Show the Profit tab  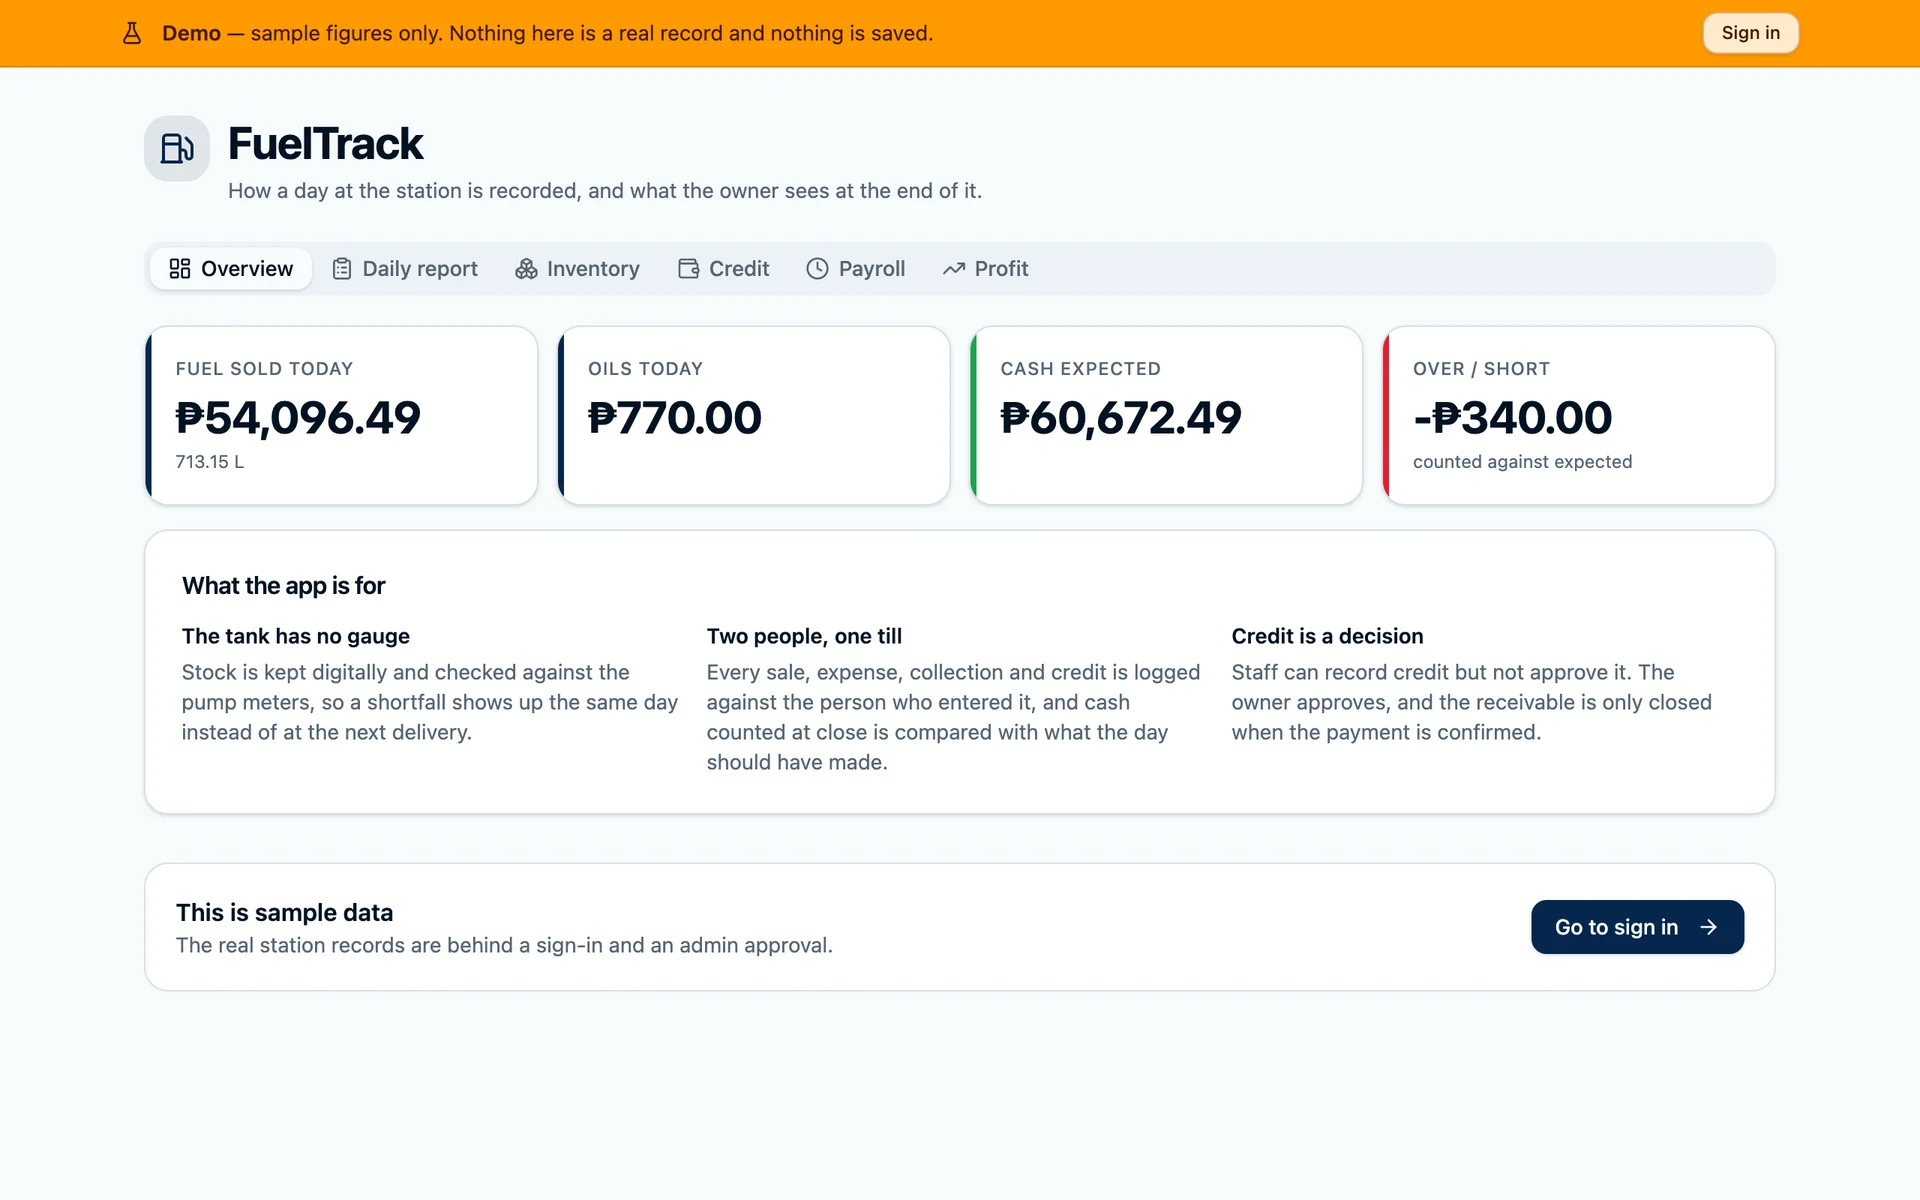pos(985,269)
